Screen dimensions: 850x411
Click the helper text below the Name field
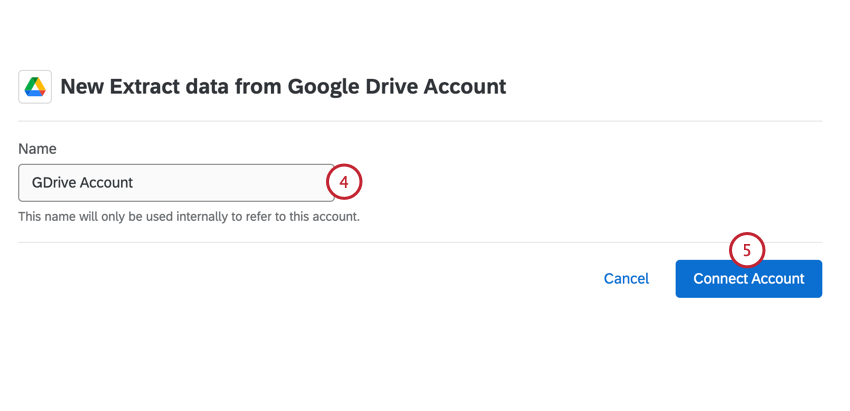189,216
